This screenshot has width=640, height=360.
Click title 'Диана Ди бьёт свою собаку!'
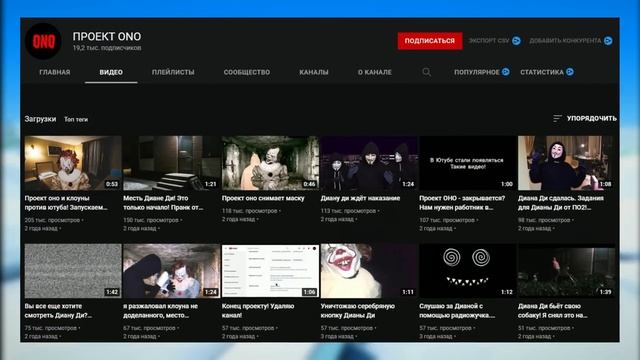click(x=553, y=311)
